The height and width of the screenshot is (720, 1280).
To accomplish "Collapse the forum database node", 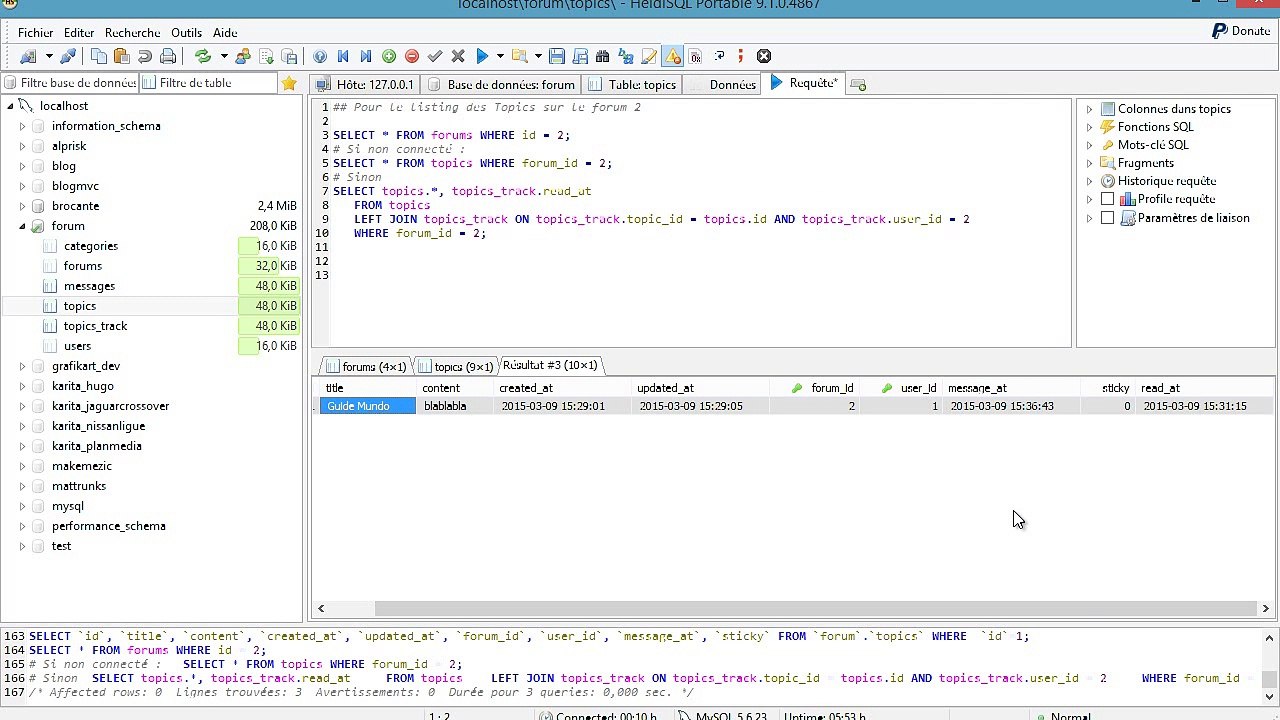I will pos(22,226).
